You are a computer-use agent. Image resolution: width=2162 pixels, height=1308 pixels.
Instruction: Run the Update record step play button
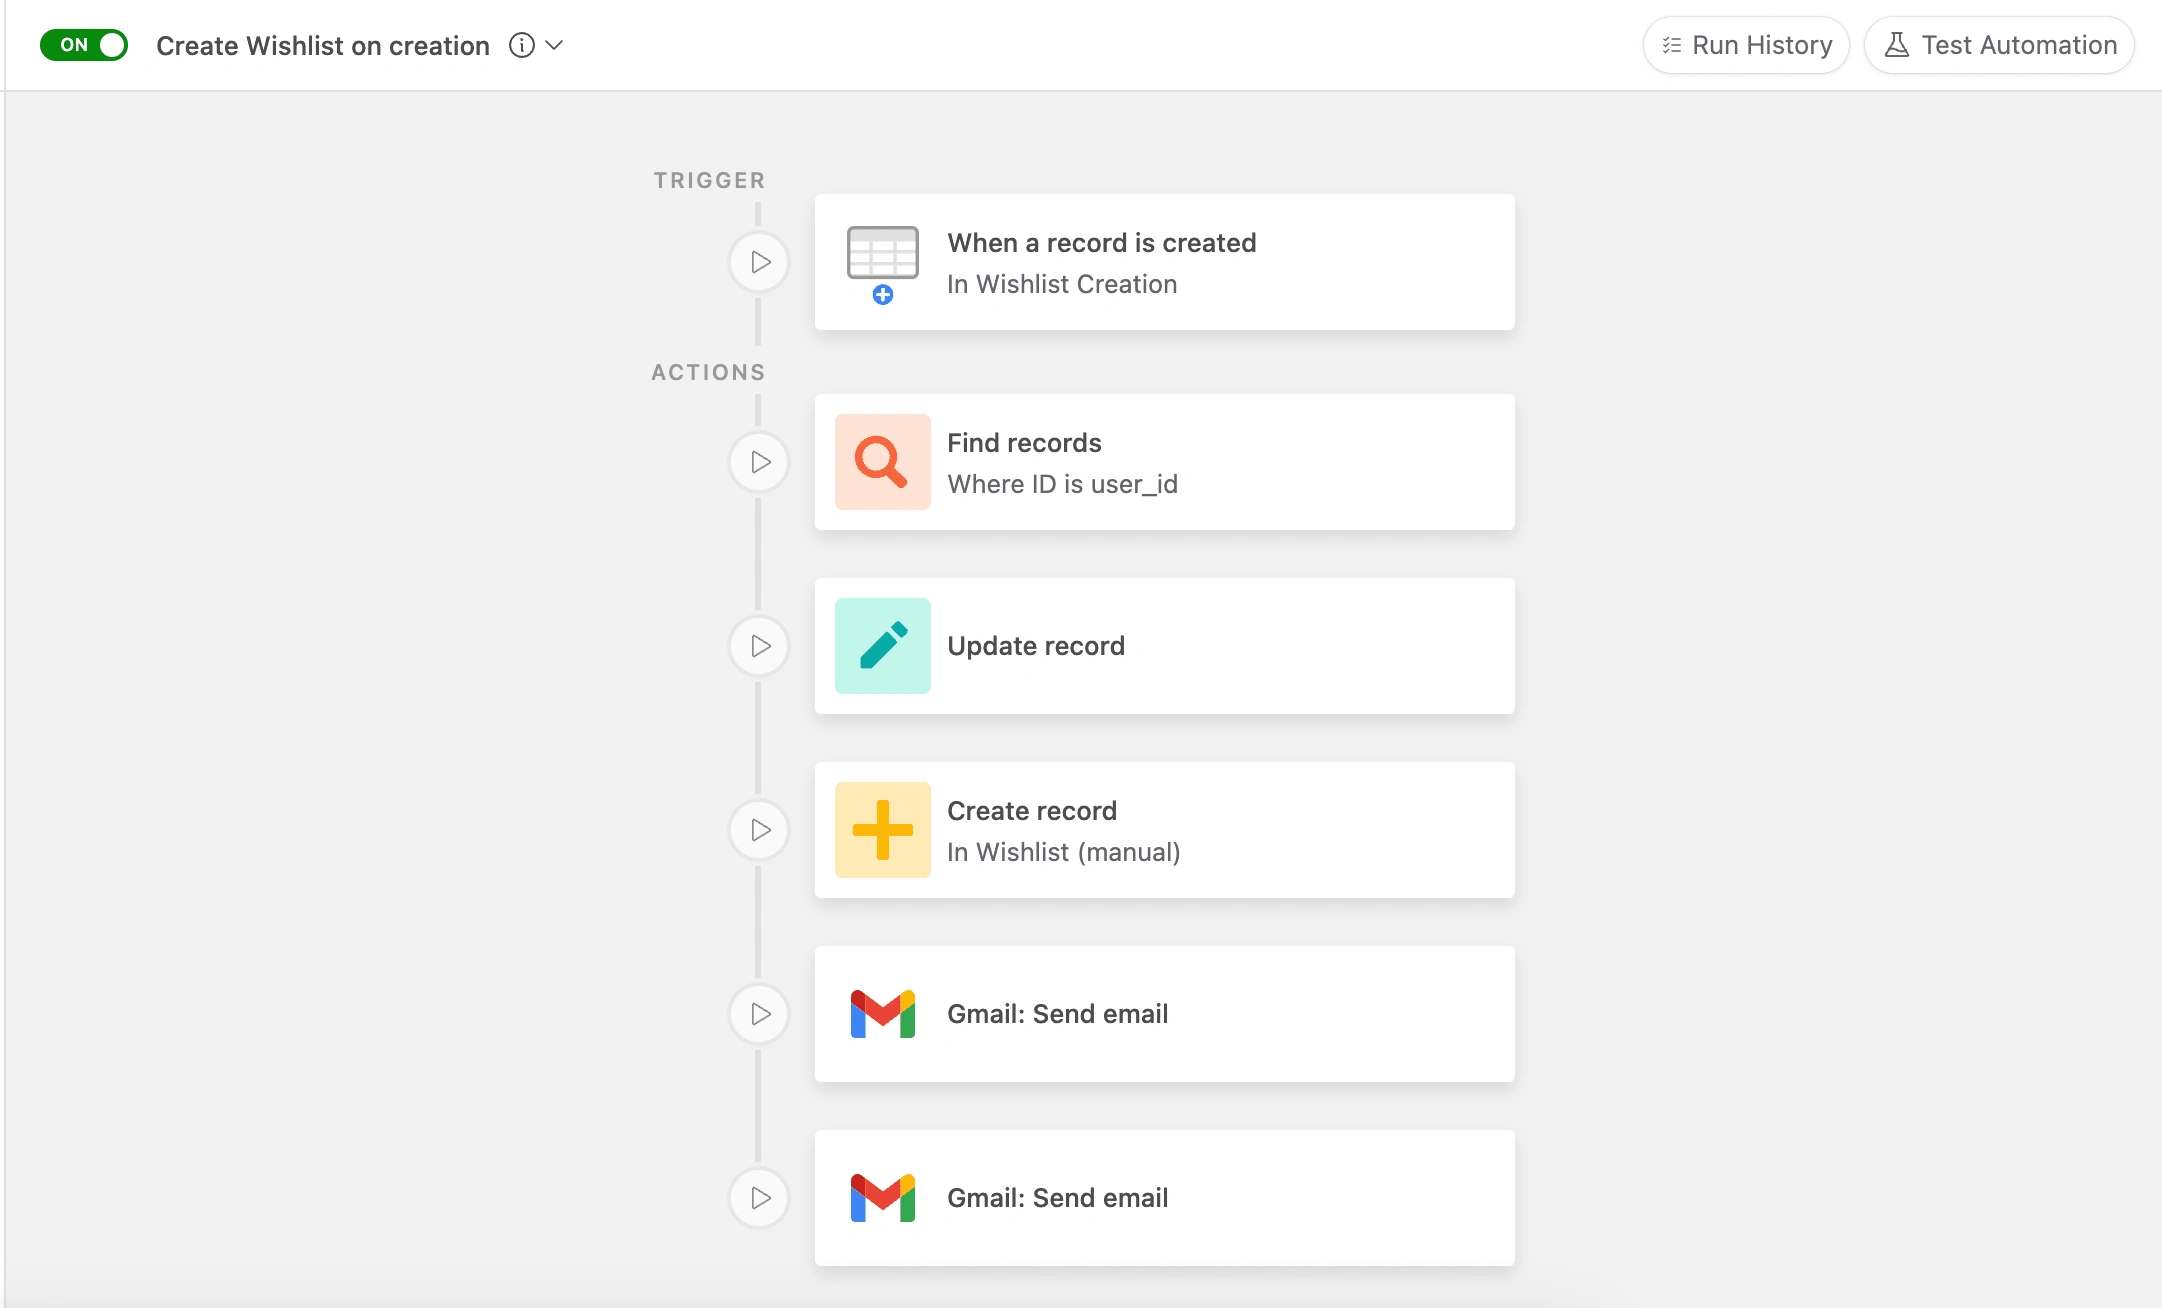[x=760, y=646]
